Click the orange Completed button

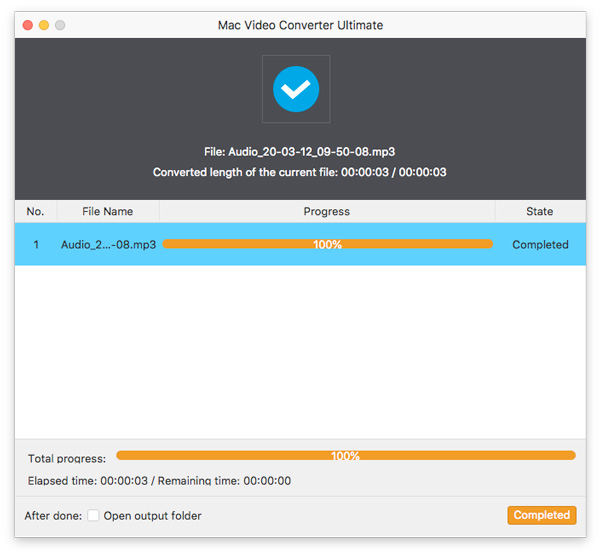[x=542, y=515]
